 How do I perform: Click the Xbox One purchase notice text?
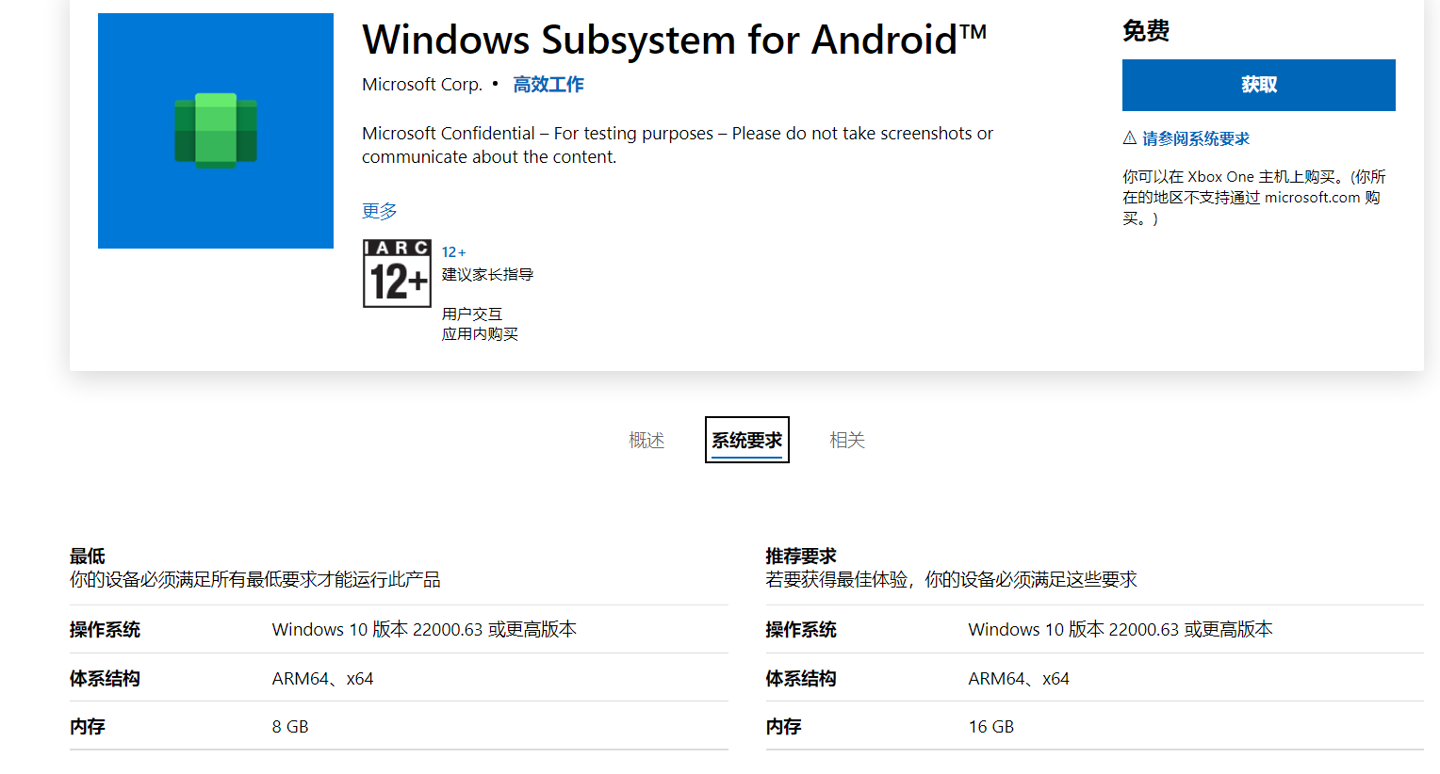[x=1254, y=197]
